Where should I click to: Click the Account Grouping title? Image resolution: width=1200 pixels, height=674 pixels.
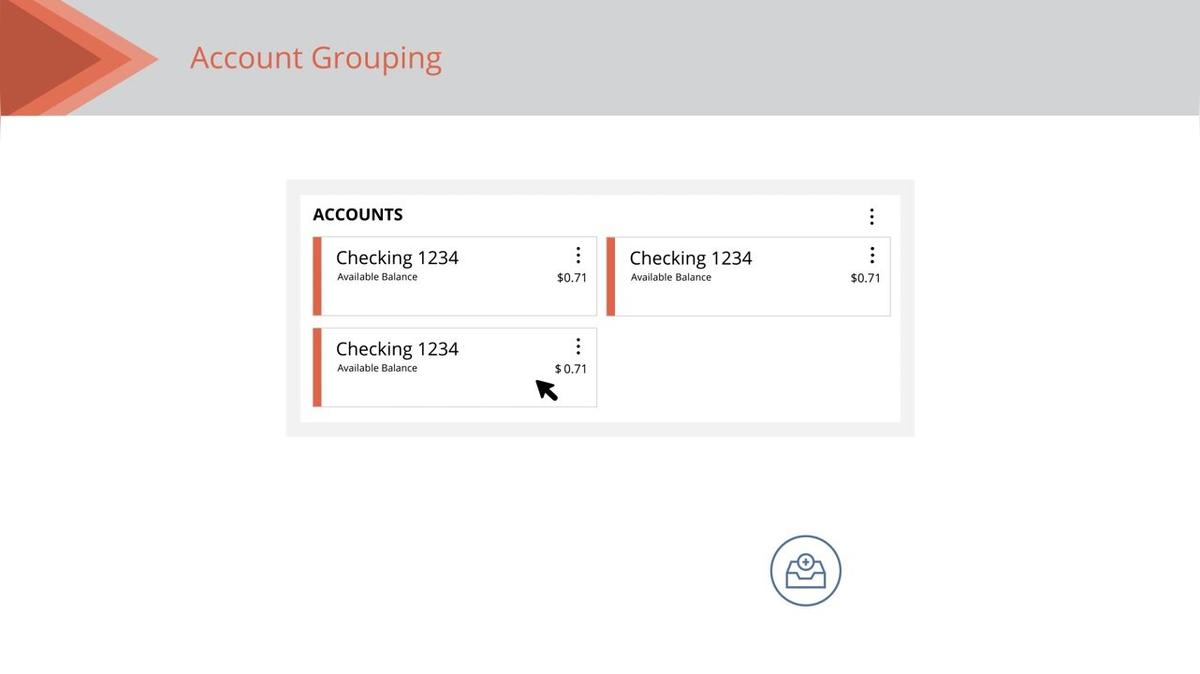(x=316, y=58)
